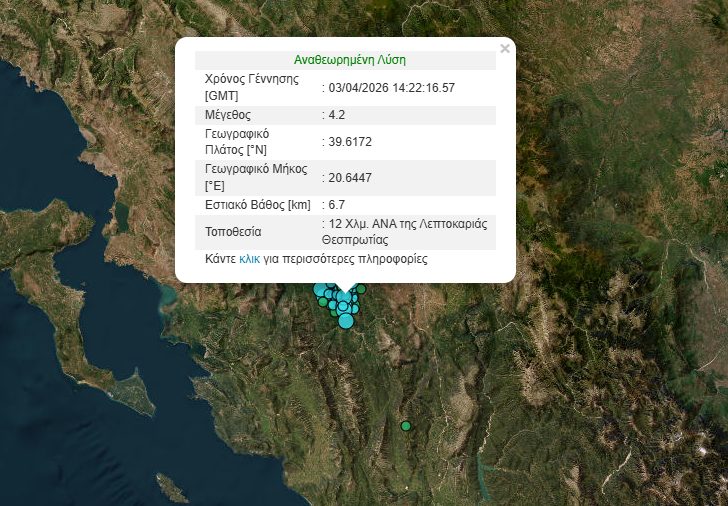This screenshot has height=506, width=728.
Task: Select the largest cyan marker below the cluster
Action: 346,321
